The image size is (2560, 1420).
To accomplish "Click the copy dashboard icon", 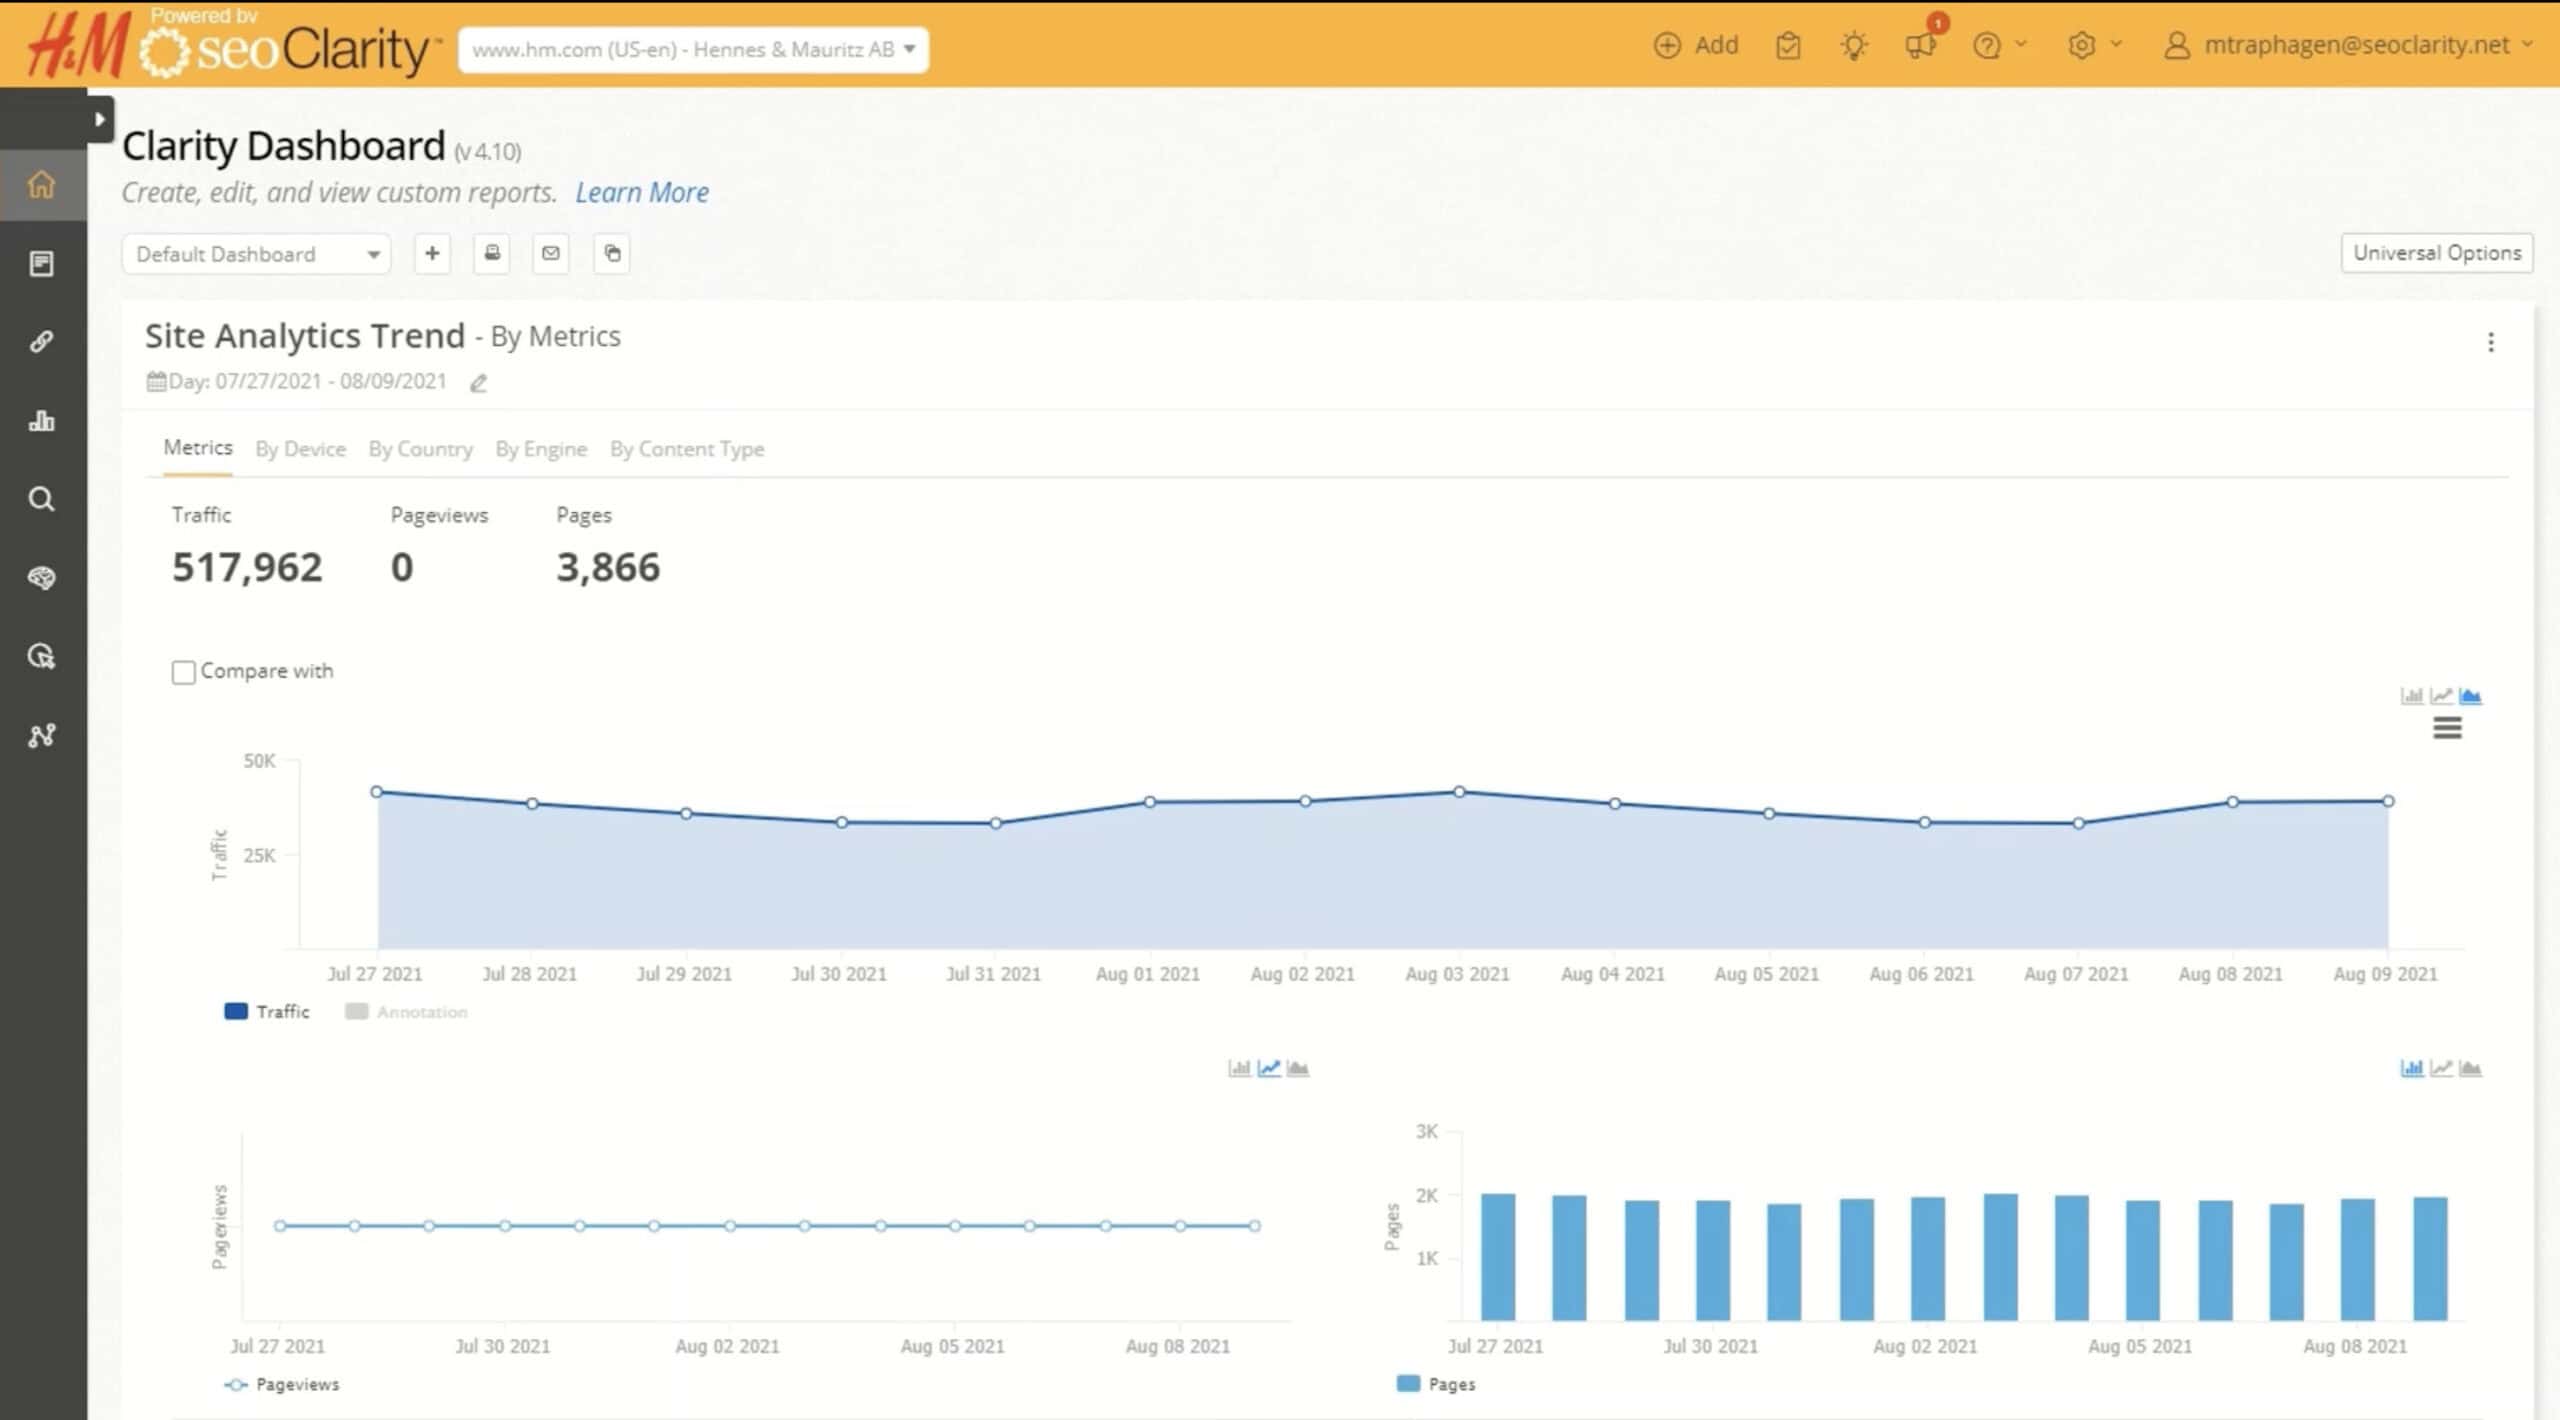I will click(612, 253).
